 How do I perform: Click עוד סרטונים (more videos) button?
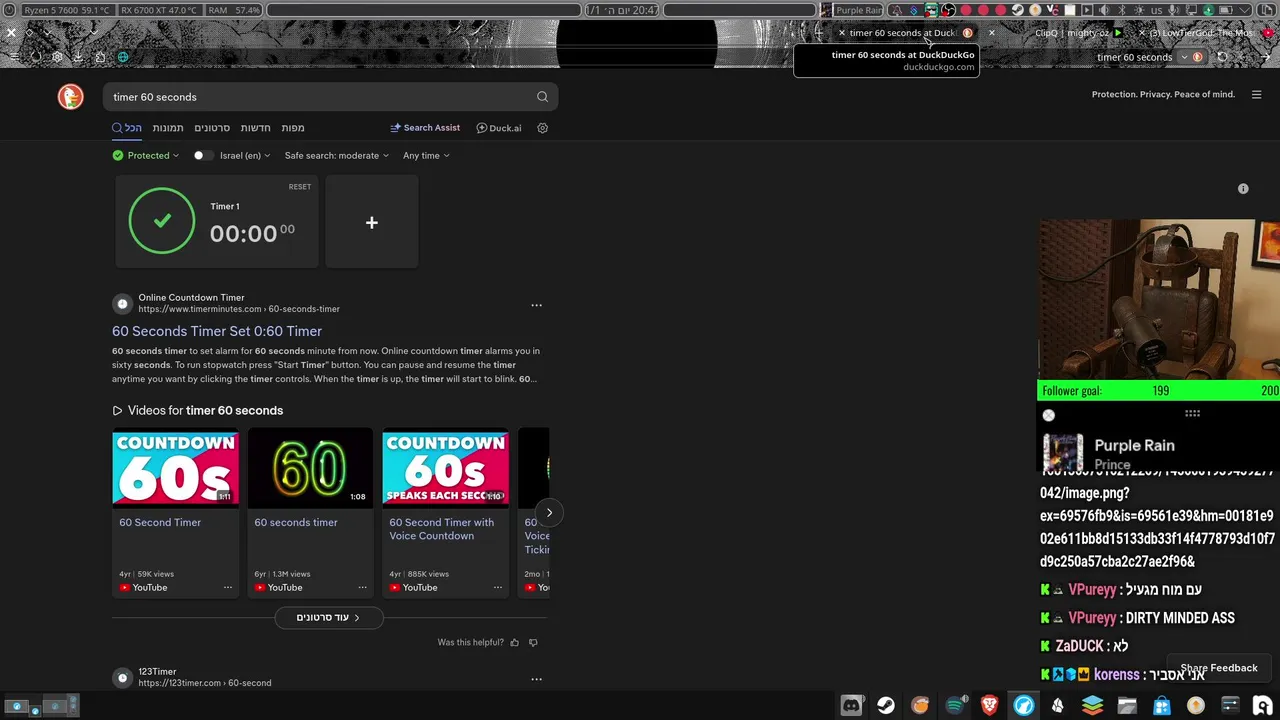329,617
